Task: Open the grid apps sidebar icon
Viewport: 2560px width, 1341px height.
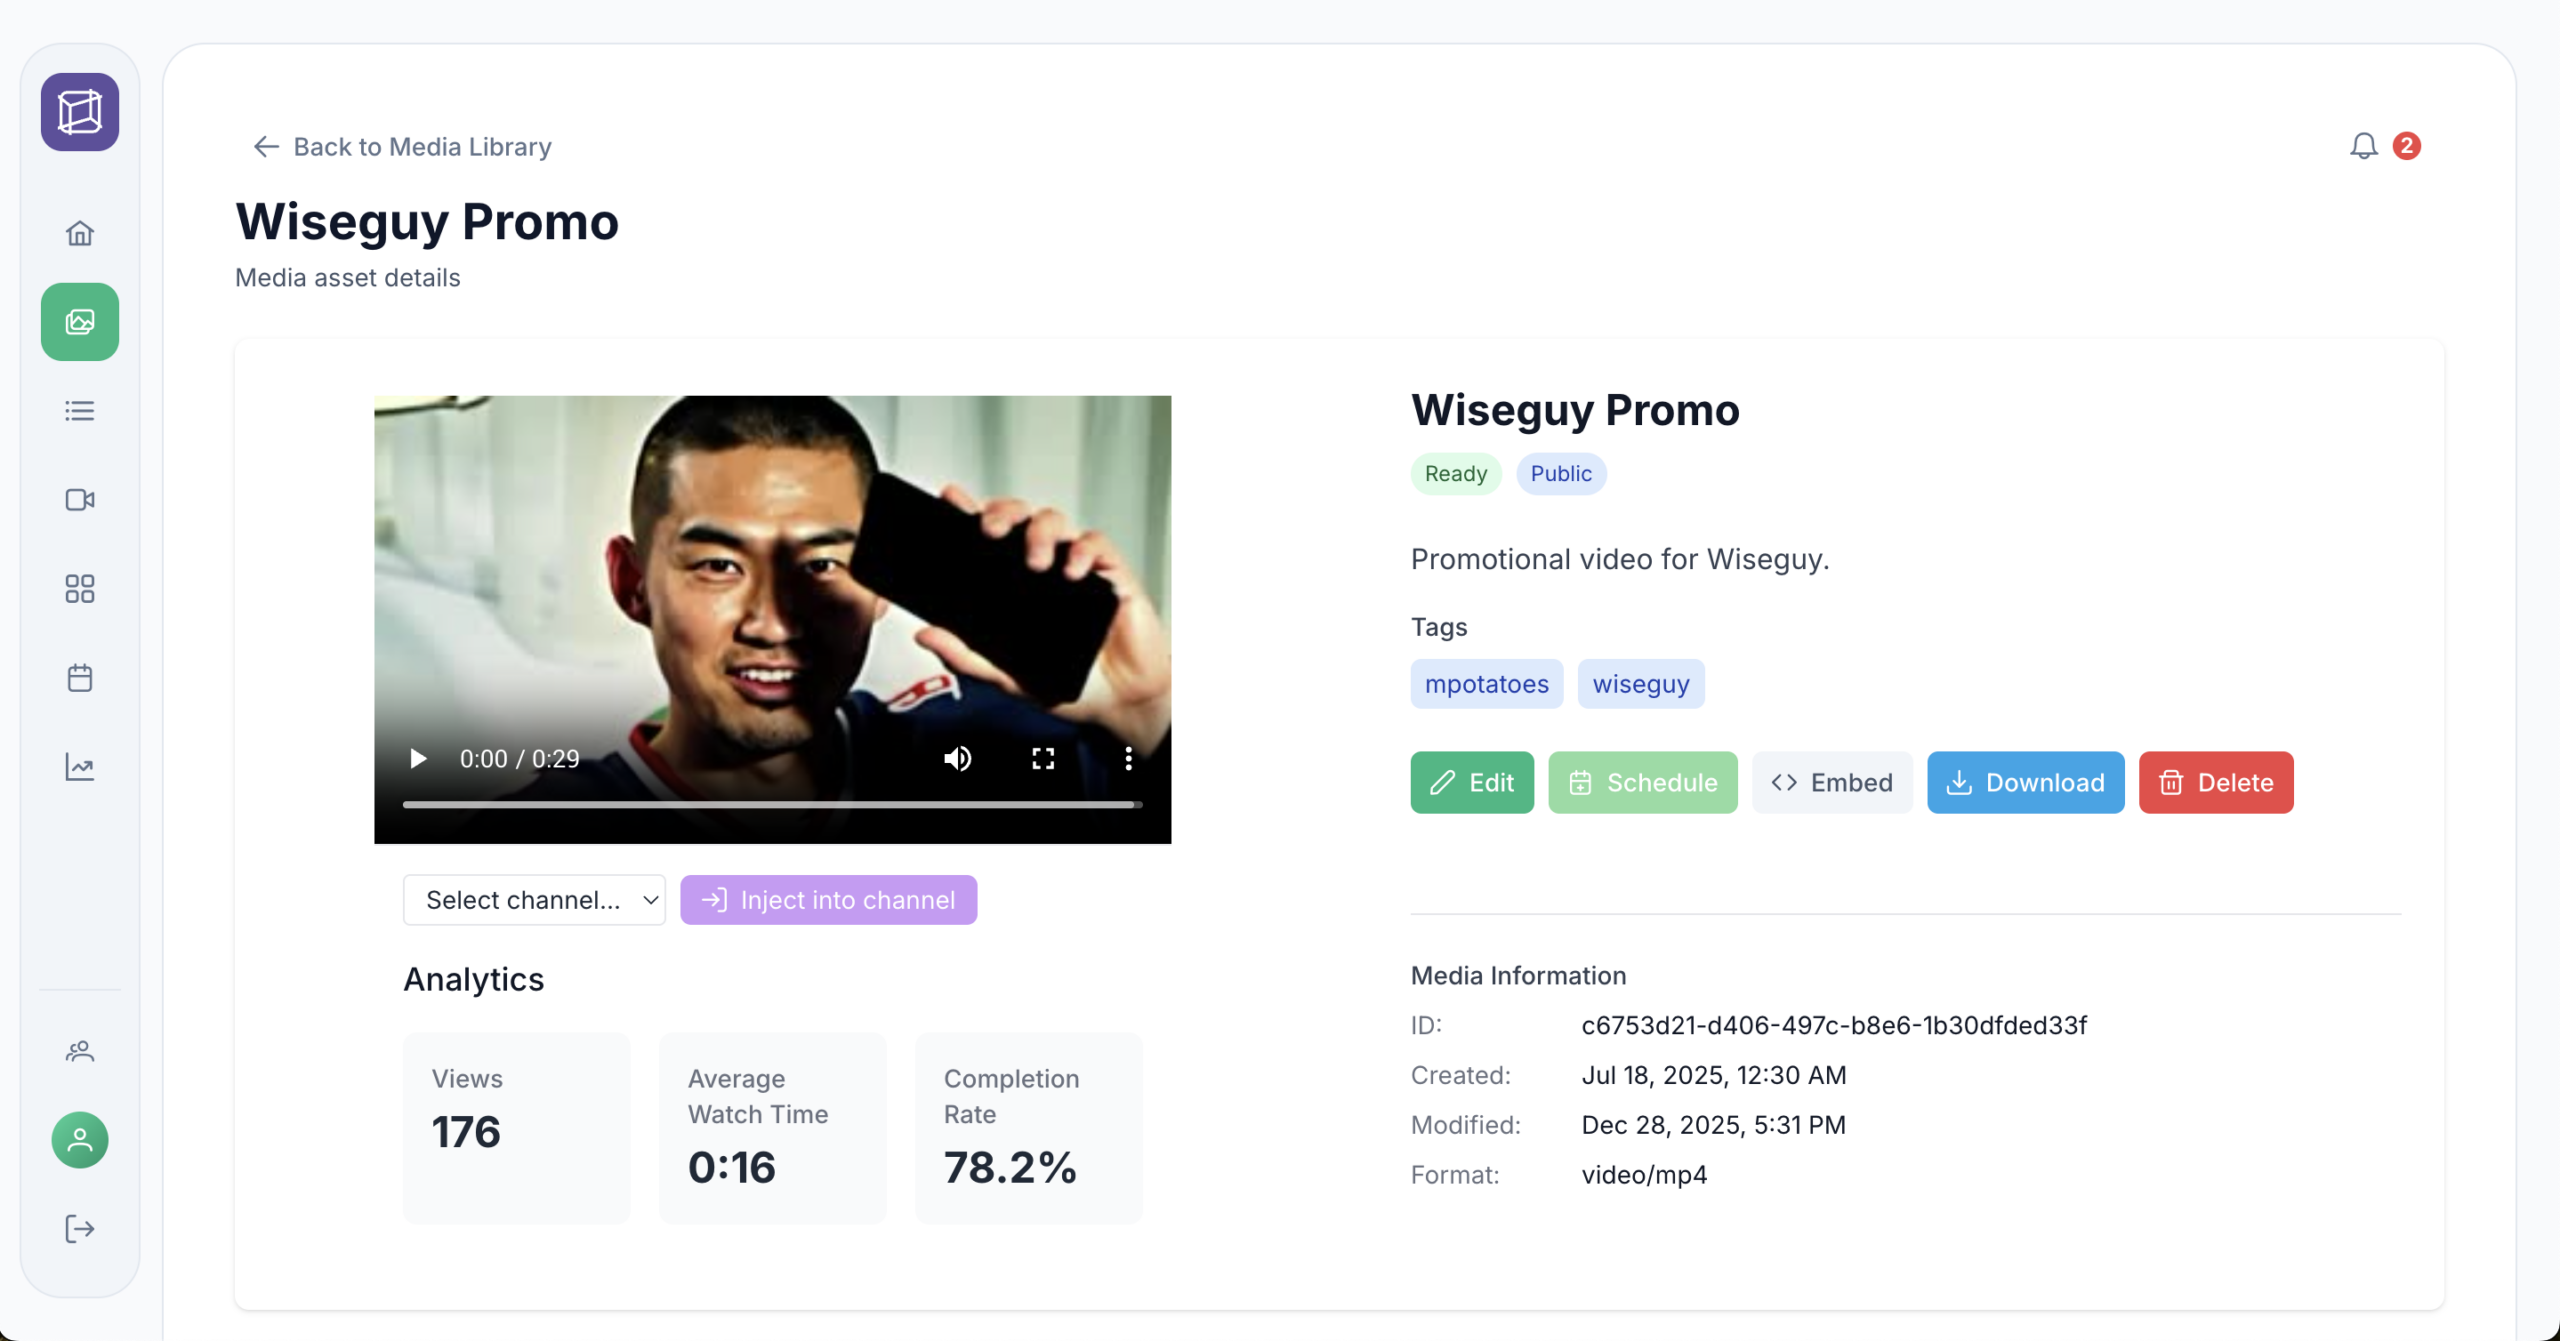Action: [80, 589]
